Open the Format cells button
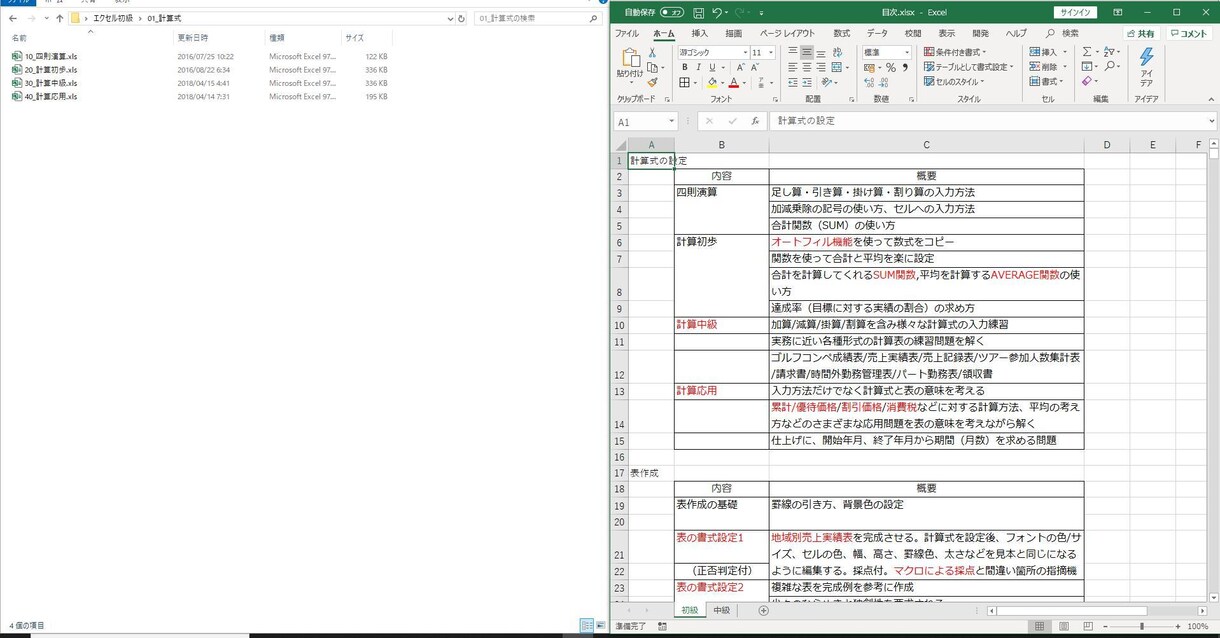1220x638 pixels. click(1048, 82)
